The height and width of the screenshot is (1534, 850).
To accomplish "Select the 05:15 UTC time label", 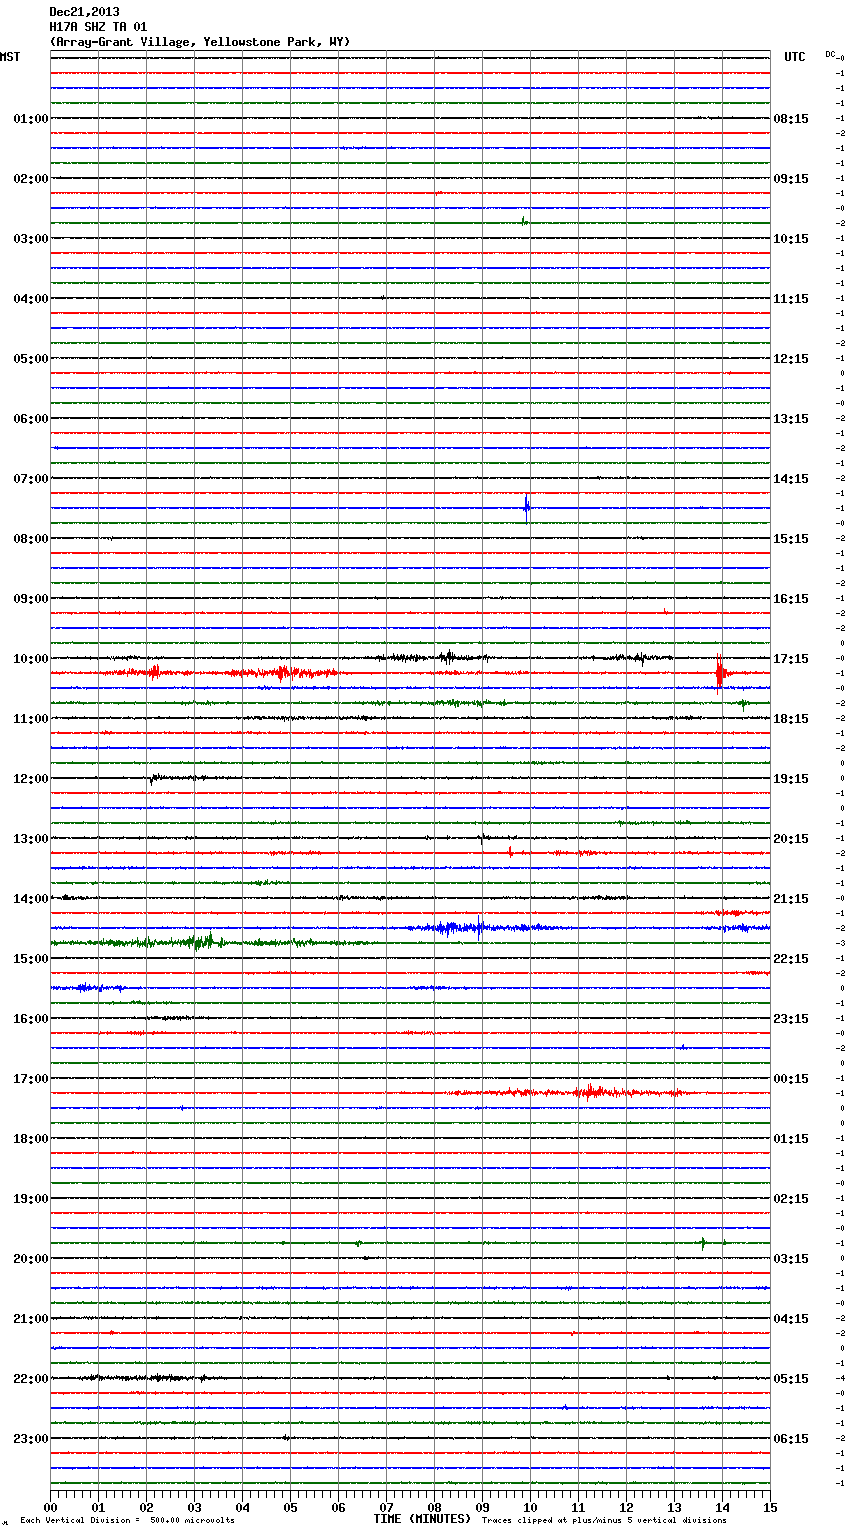I will (791, 1379).
